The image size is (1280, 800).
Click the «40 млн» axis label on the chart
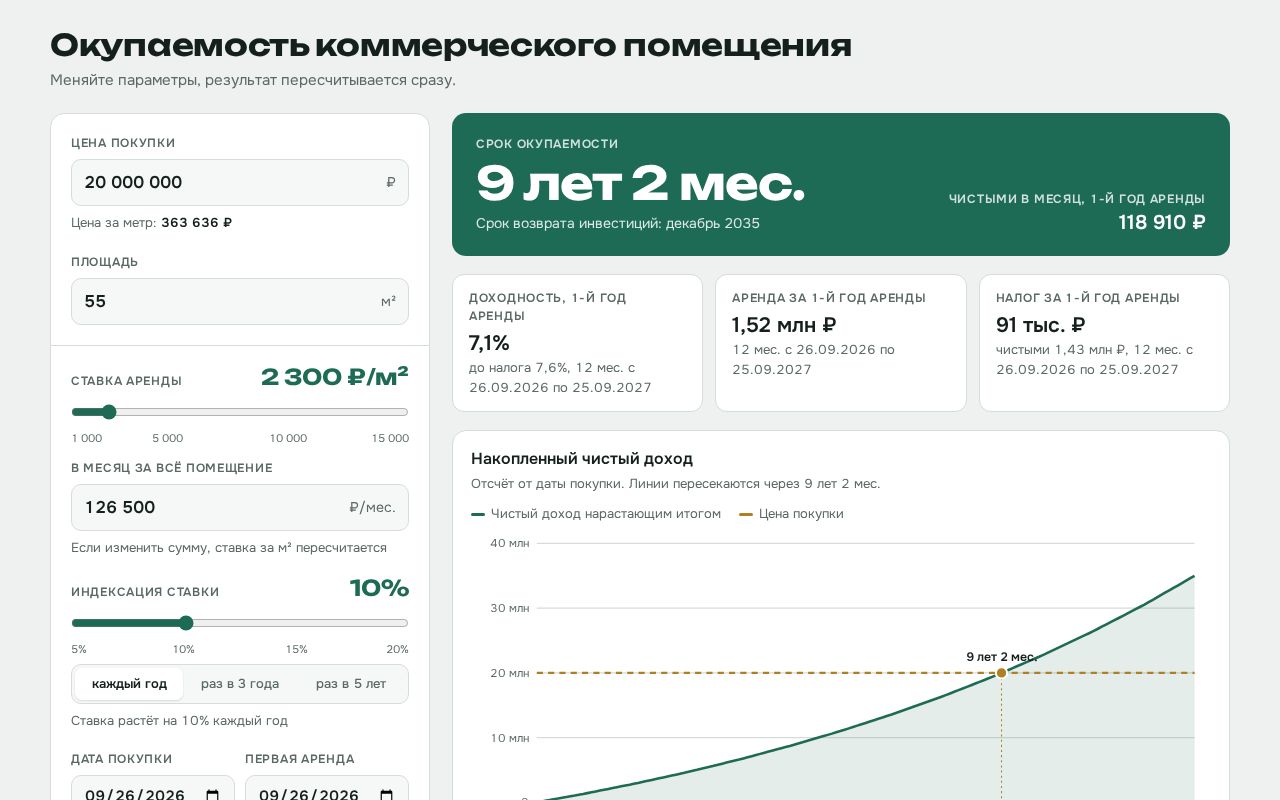[510, 543]
